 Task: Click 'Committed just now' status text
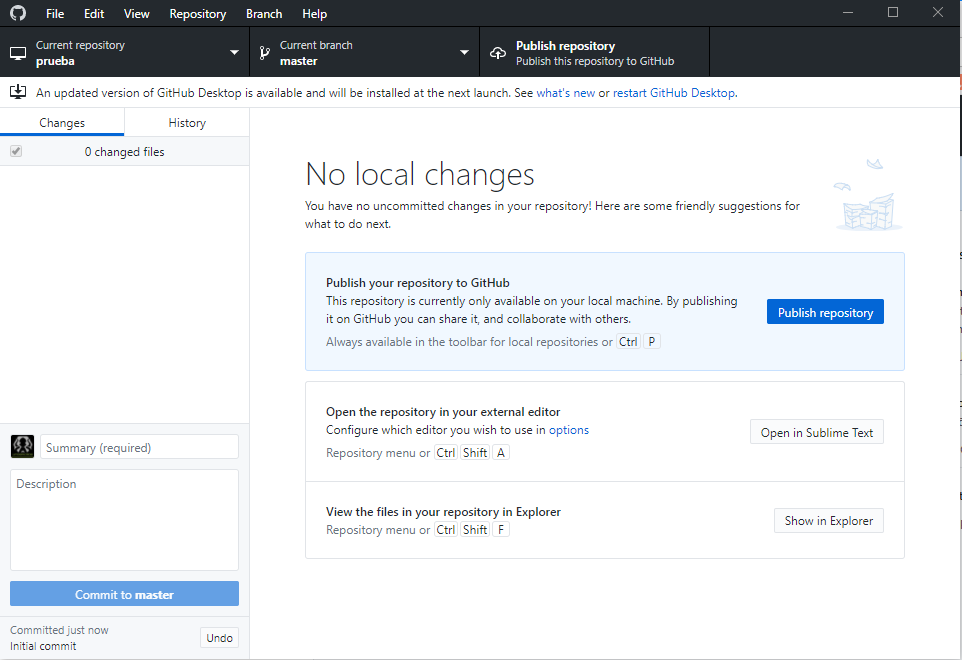coord(59,630)
